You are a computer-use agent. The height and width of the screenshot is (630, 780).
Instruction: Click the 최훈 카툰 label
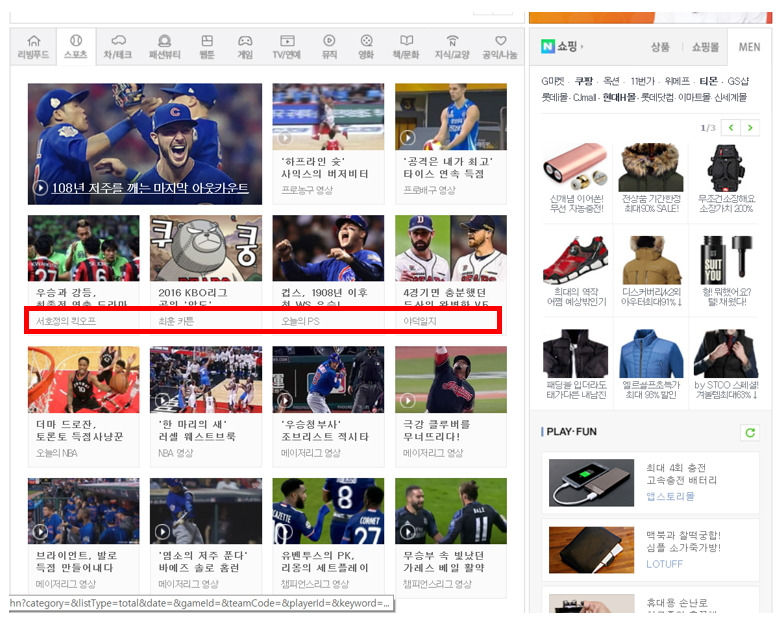[x=176, y=321]
